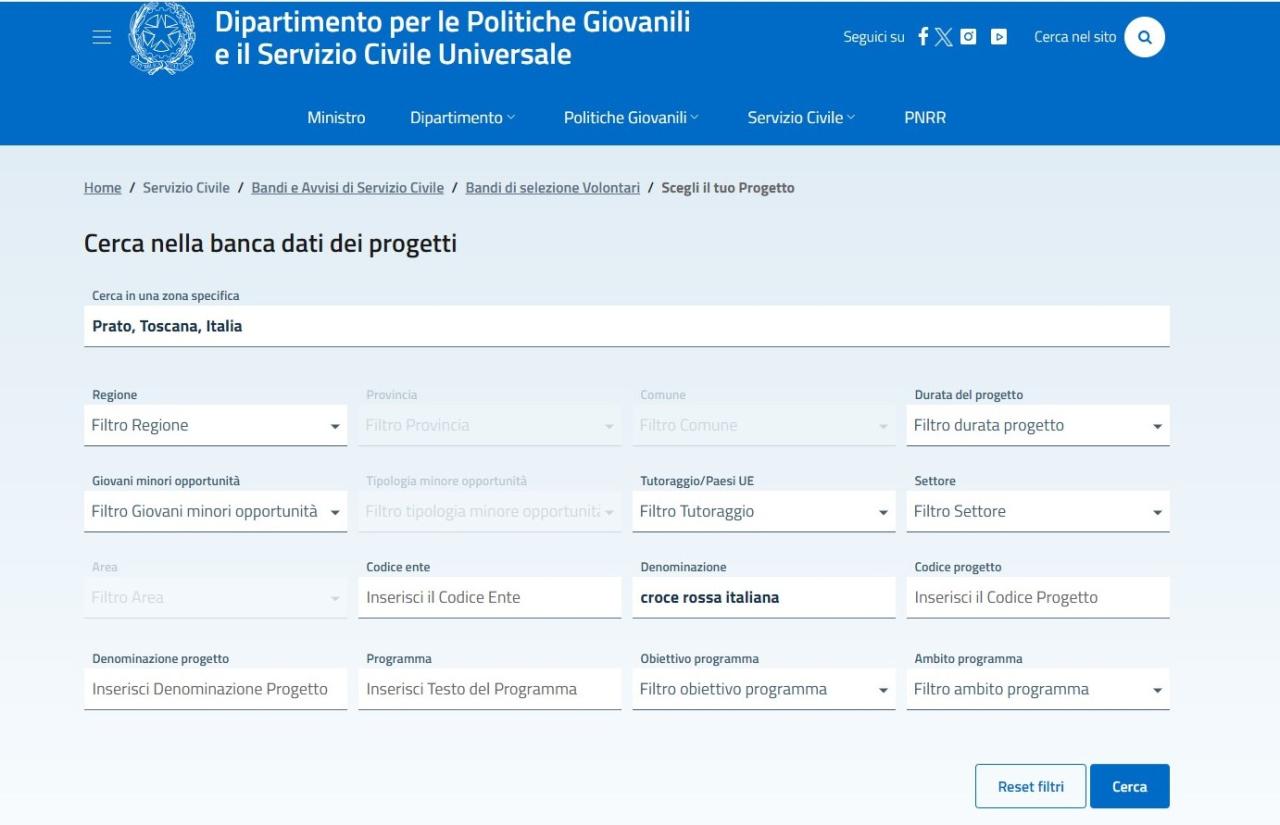Click the Cerca nella banca dati dei progetti heading
Image resolution: width=1280 pixels, height=825 pixels.
click(x=270, y=244)
